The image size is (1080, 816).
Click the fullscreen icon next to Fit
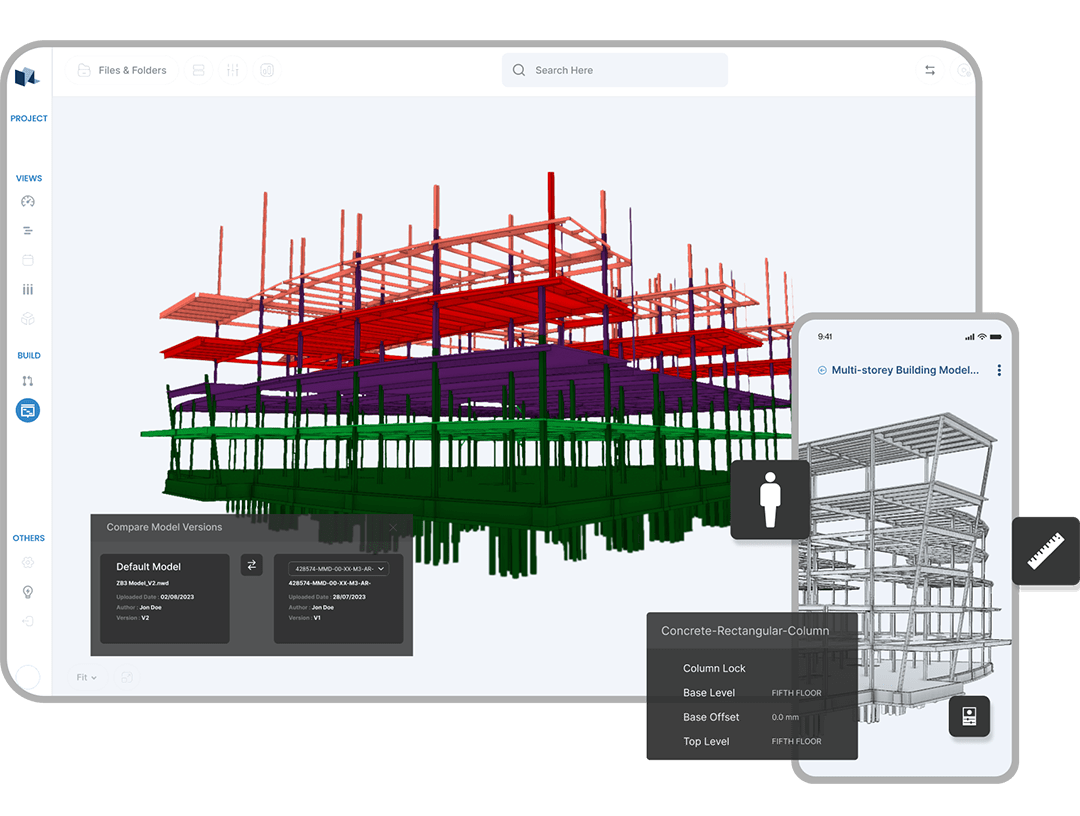click(x=127, y=677)
